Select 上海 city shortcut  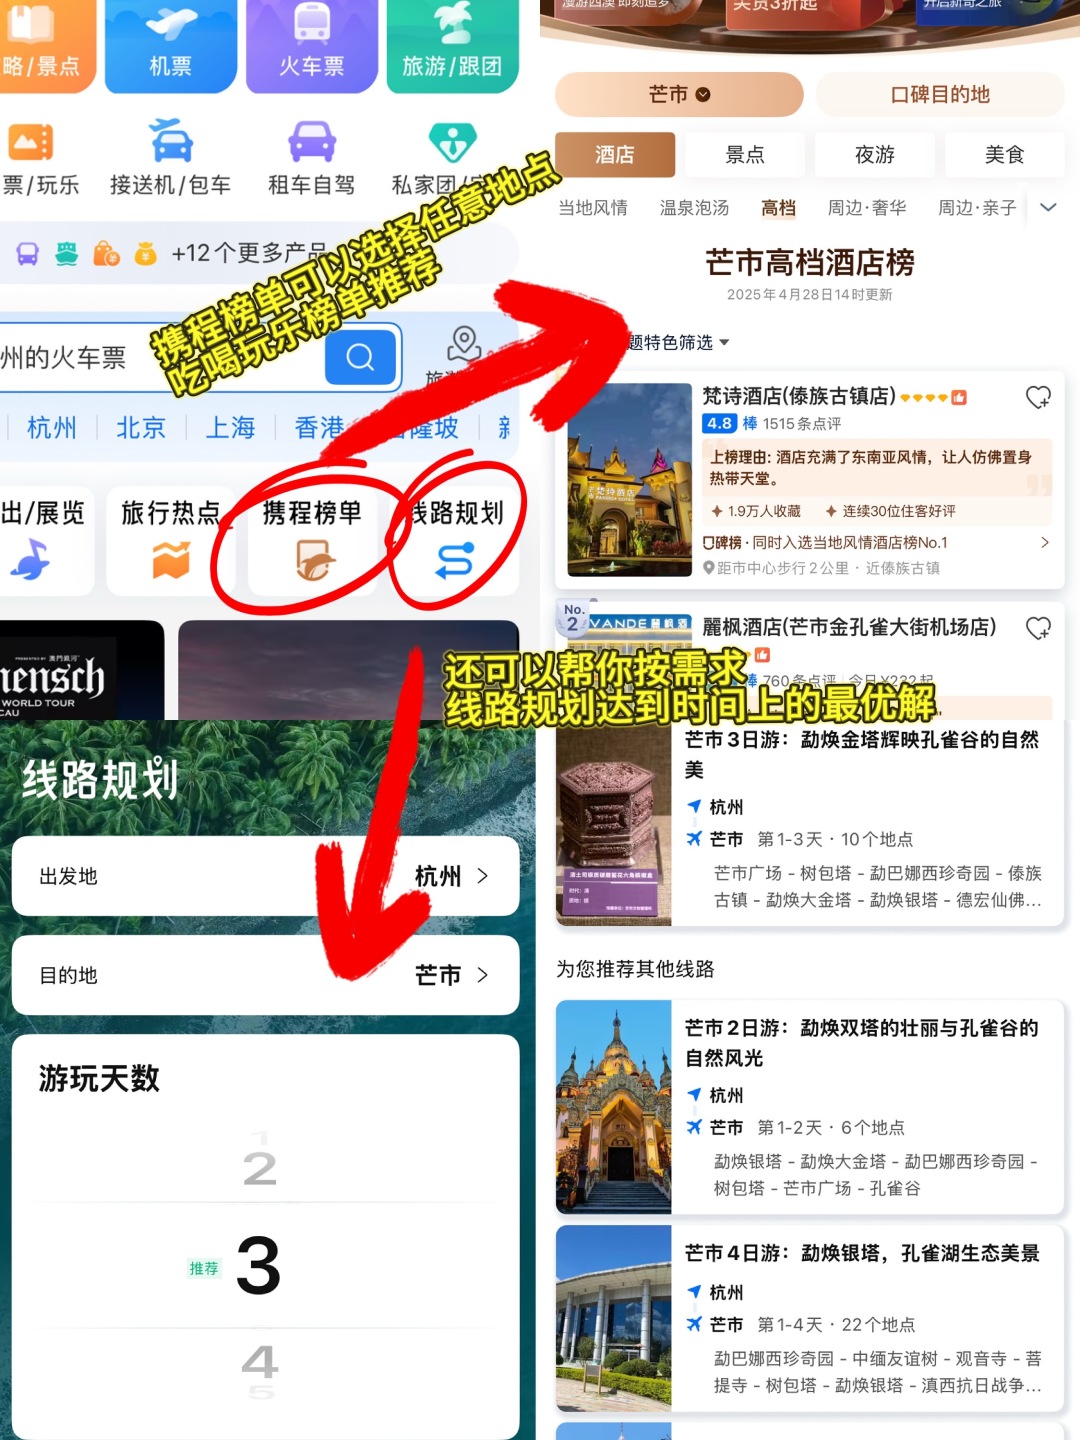pyautogui.click(x=230, y=428)
